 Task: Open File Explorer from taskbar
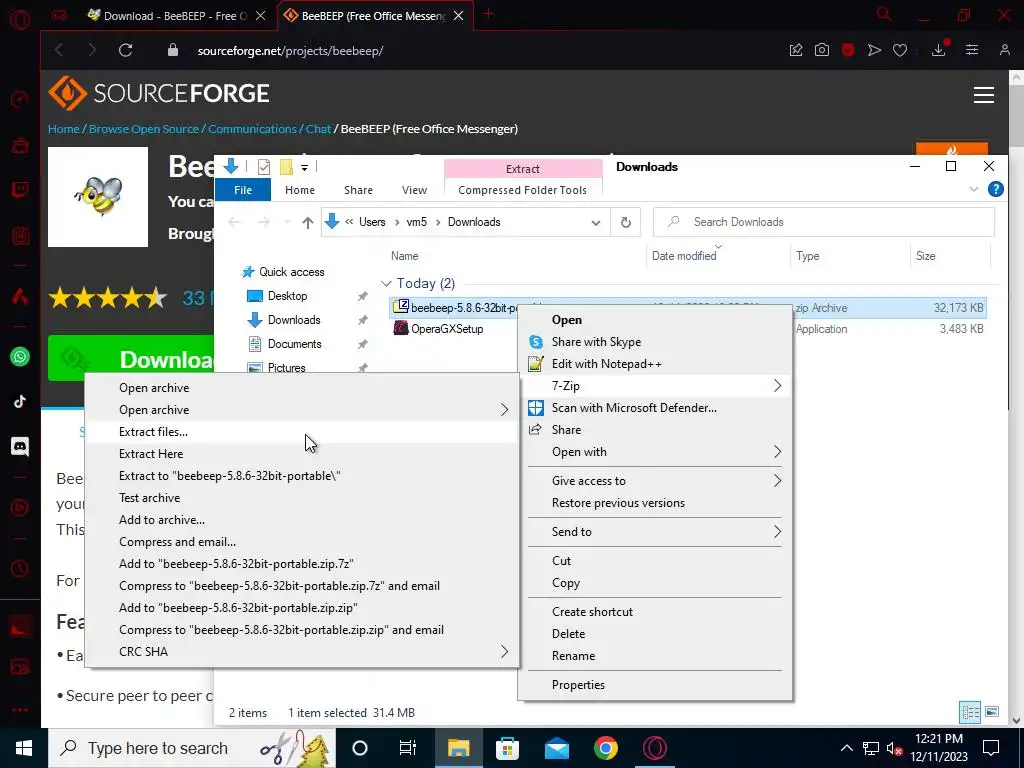458,748
